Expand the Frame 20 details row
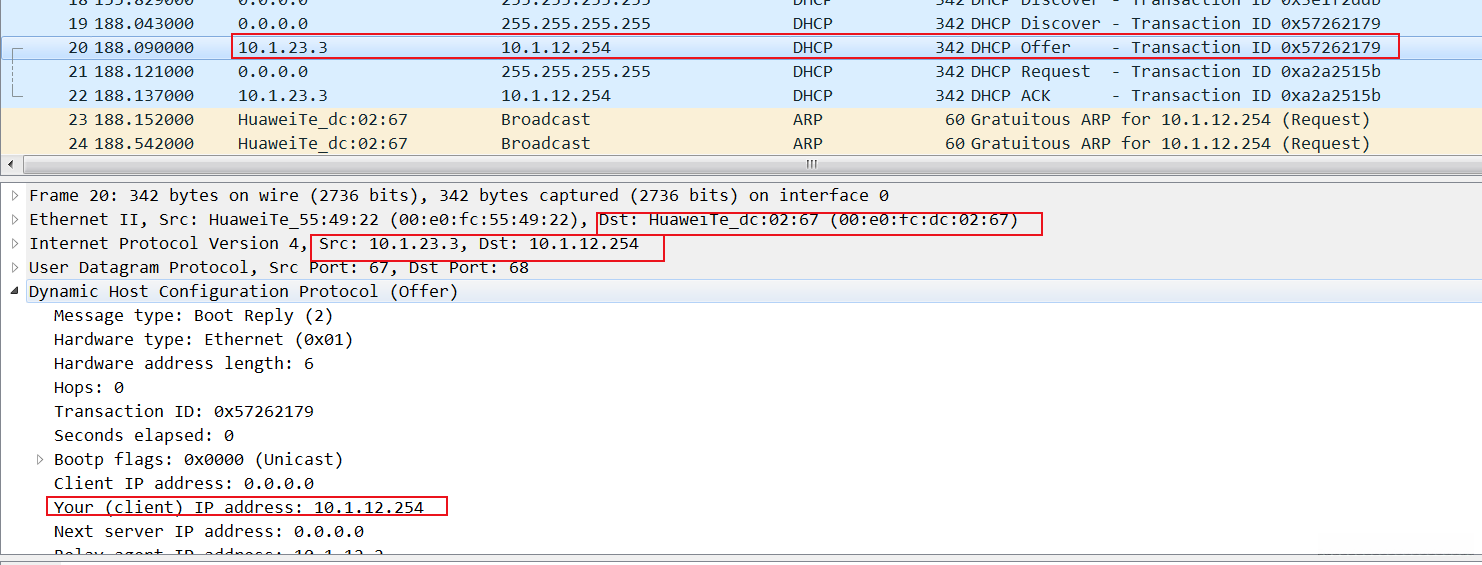This screenshot has height=565, width=1482. pyautogui.click(x=15, y=195)
